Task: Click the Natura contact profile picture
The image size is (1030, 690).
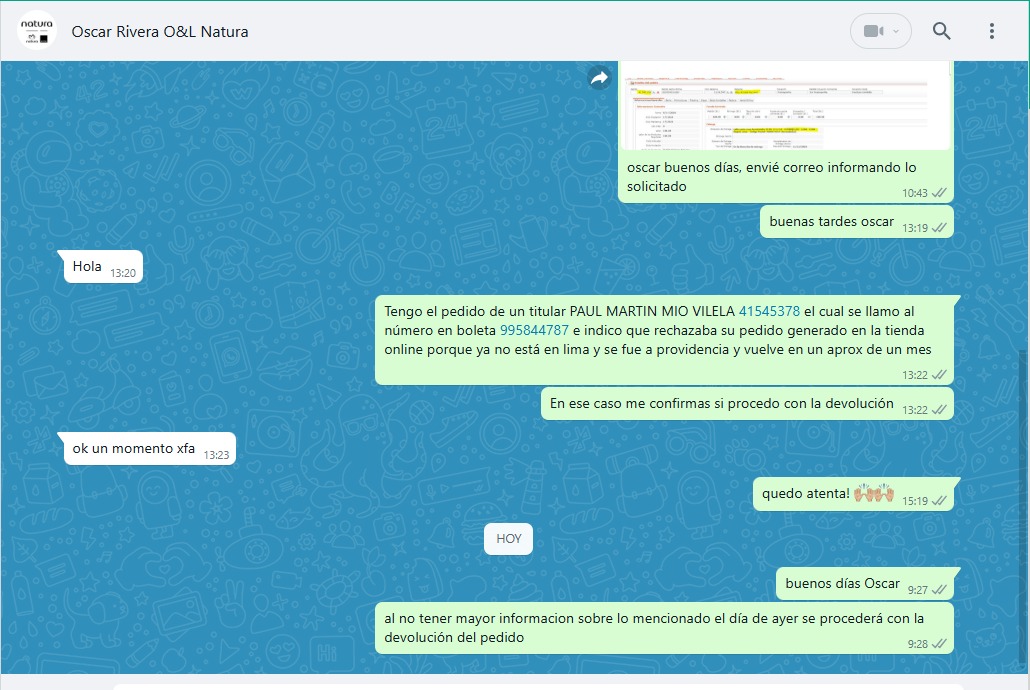Action: (36, 31)
